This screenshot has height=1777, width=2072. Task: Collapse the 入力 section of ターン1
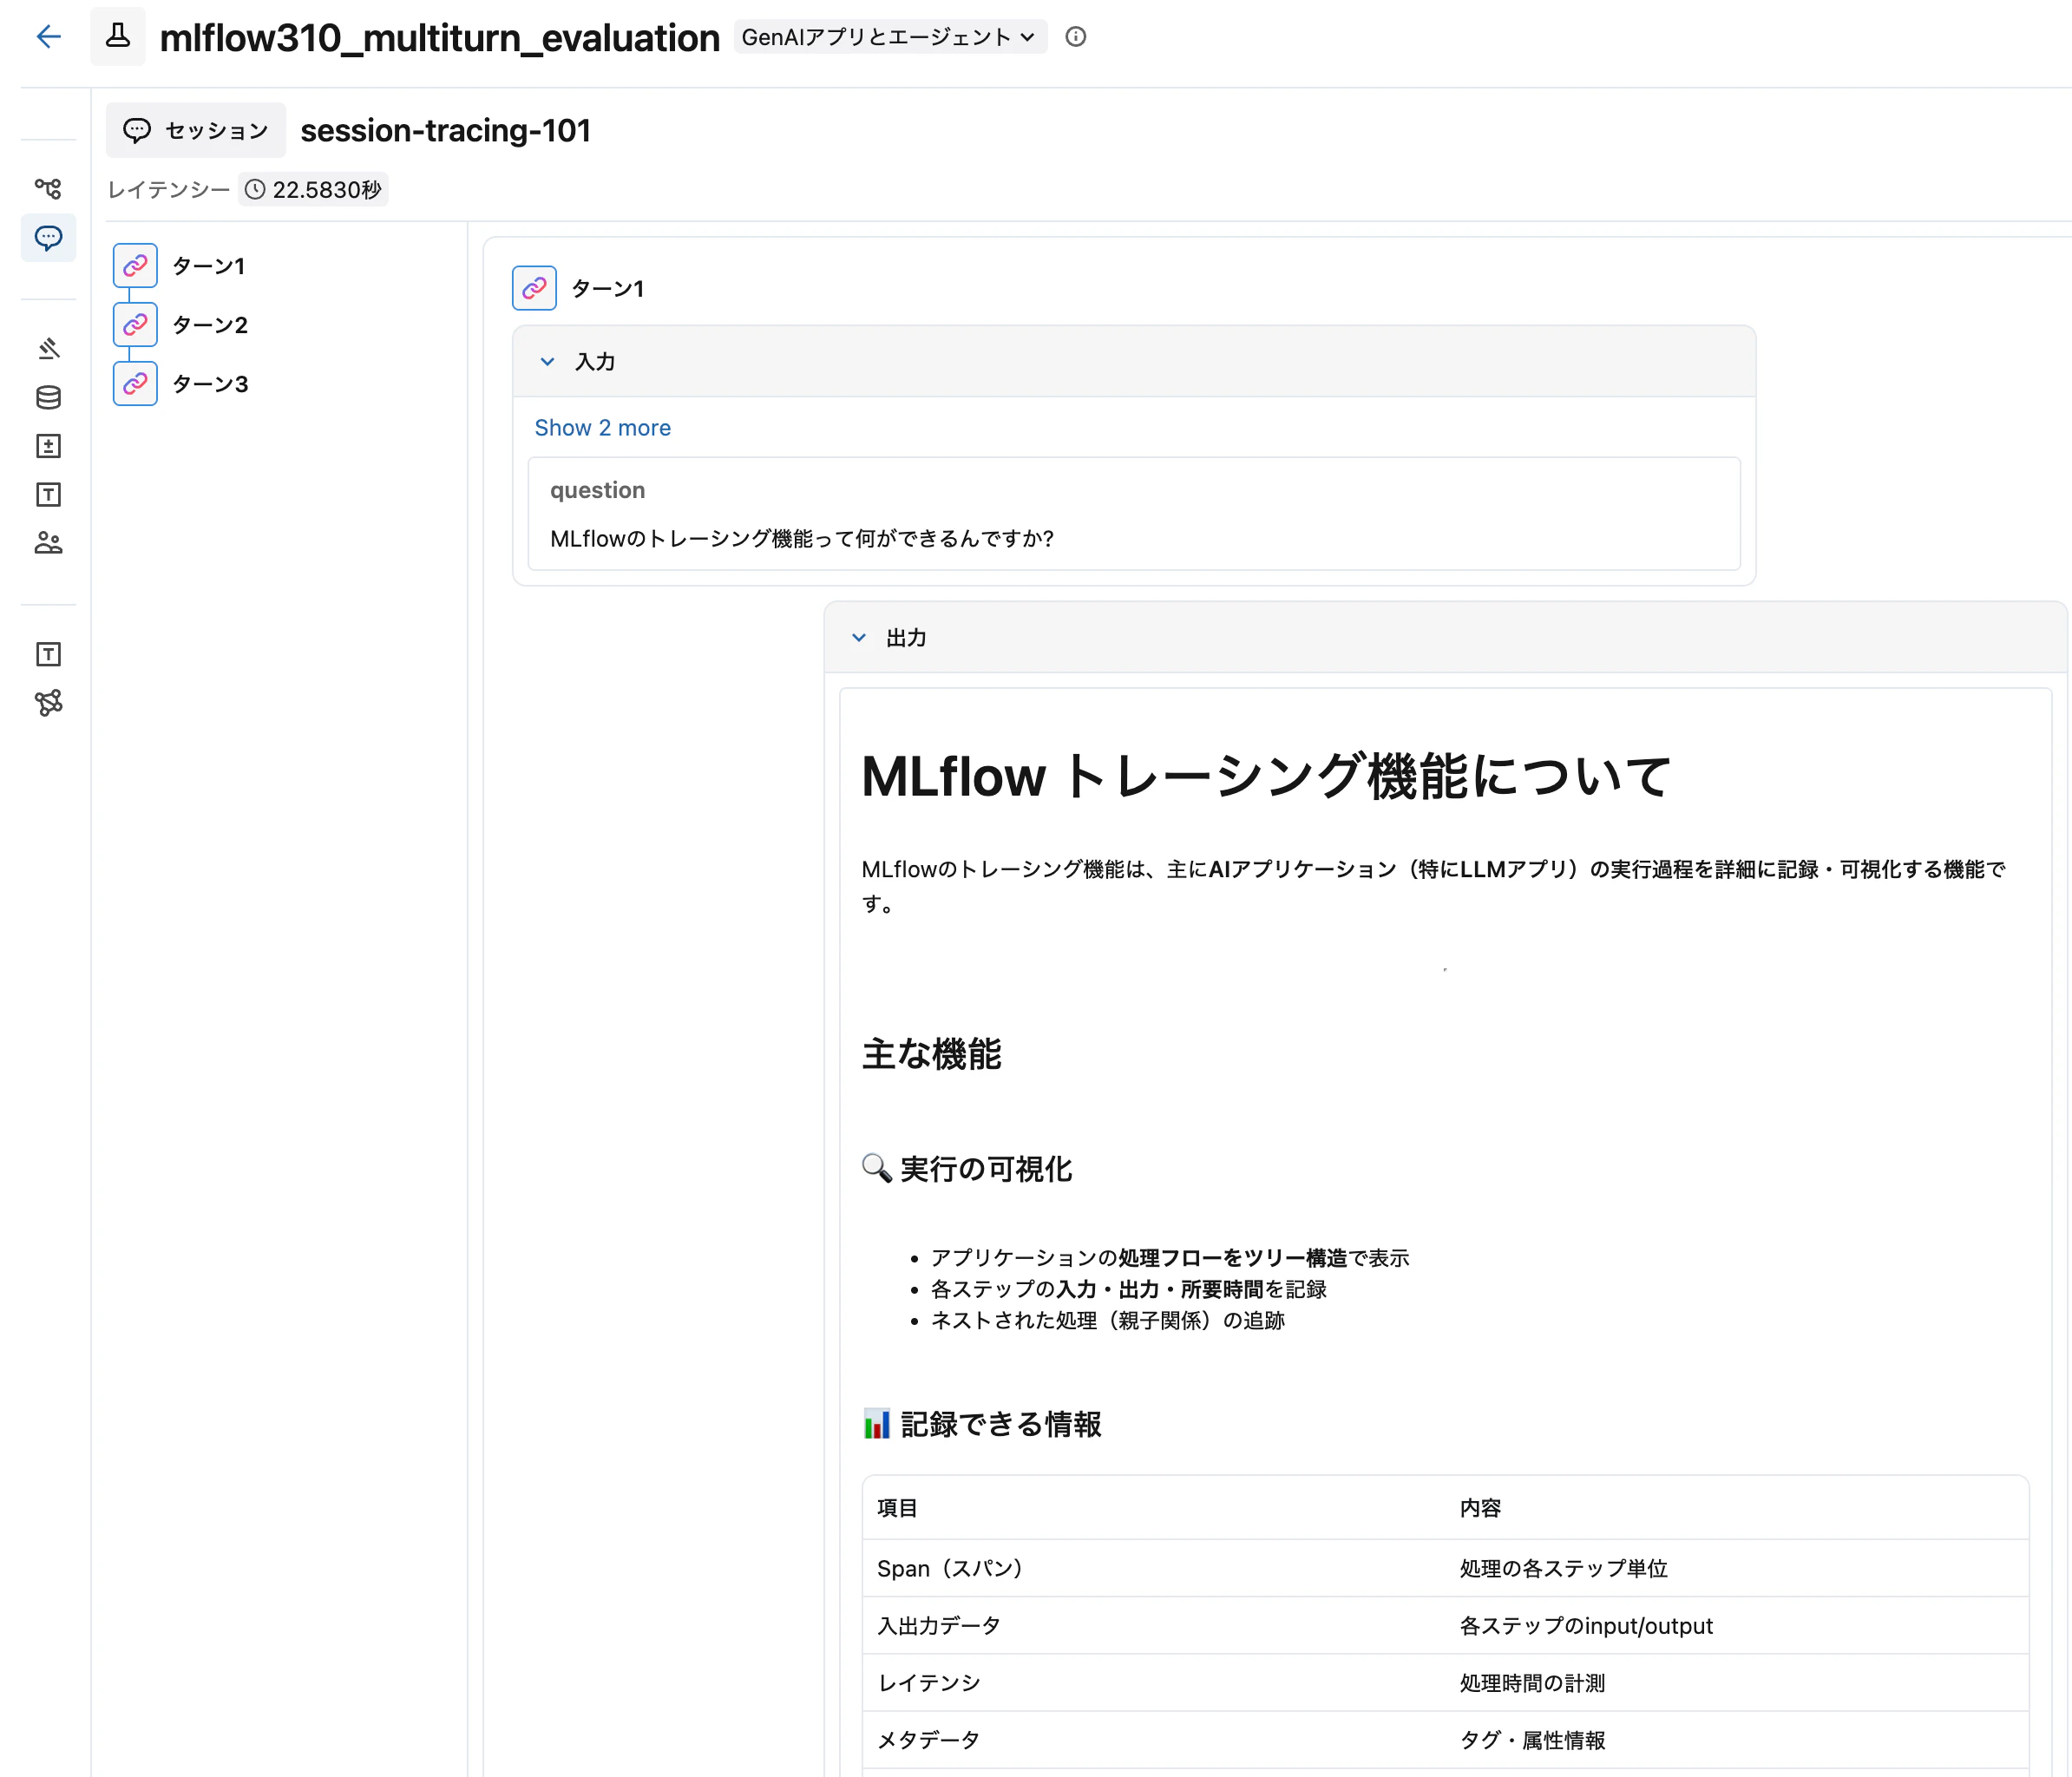[x=547, y=362]
